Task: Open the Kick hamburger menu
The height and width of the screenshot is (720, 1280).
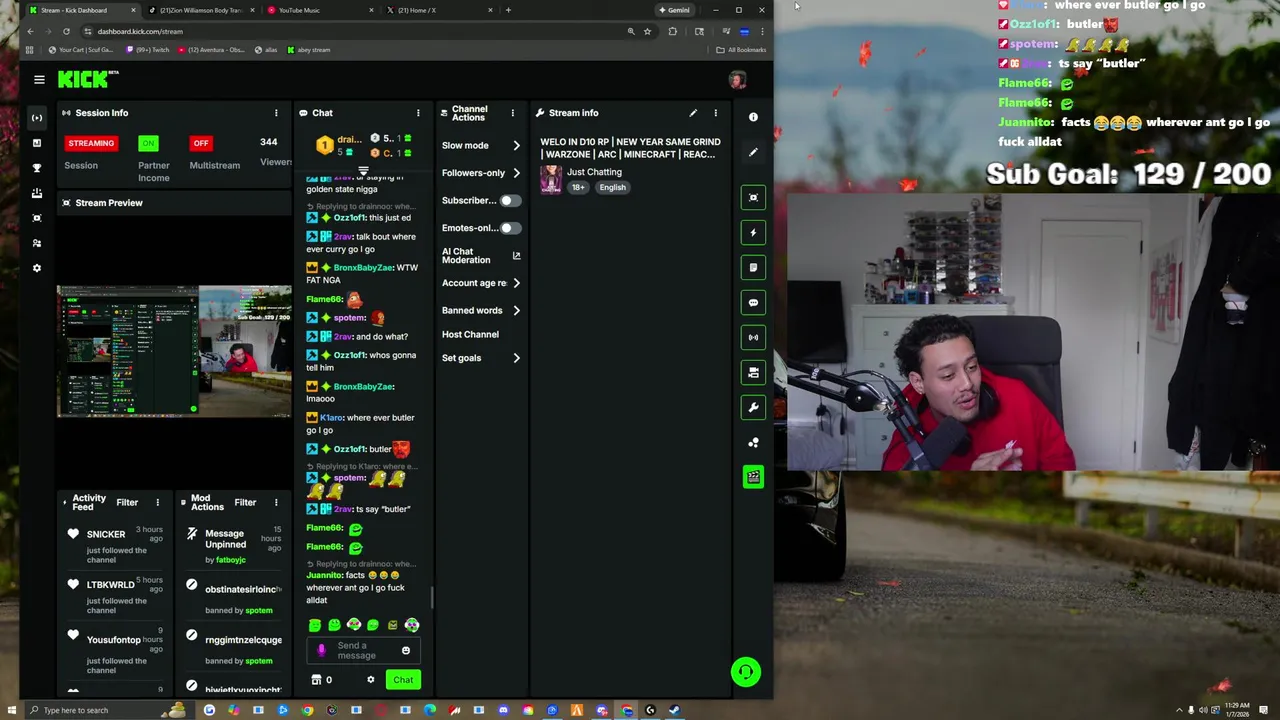Action: (x=39, y=80)
